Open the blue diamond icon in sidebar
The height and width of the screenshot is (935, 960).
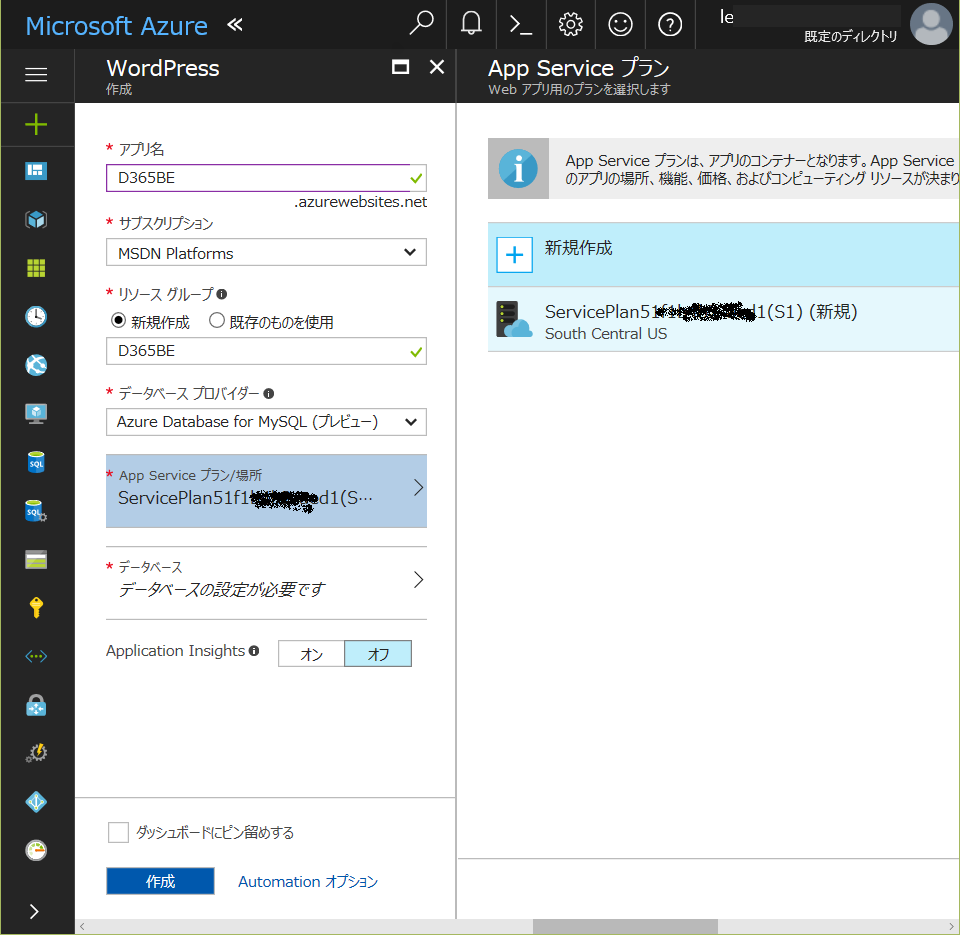pyautogui.click(x=36, y=802)
